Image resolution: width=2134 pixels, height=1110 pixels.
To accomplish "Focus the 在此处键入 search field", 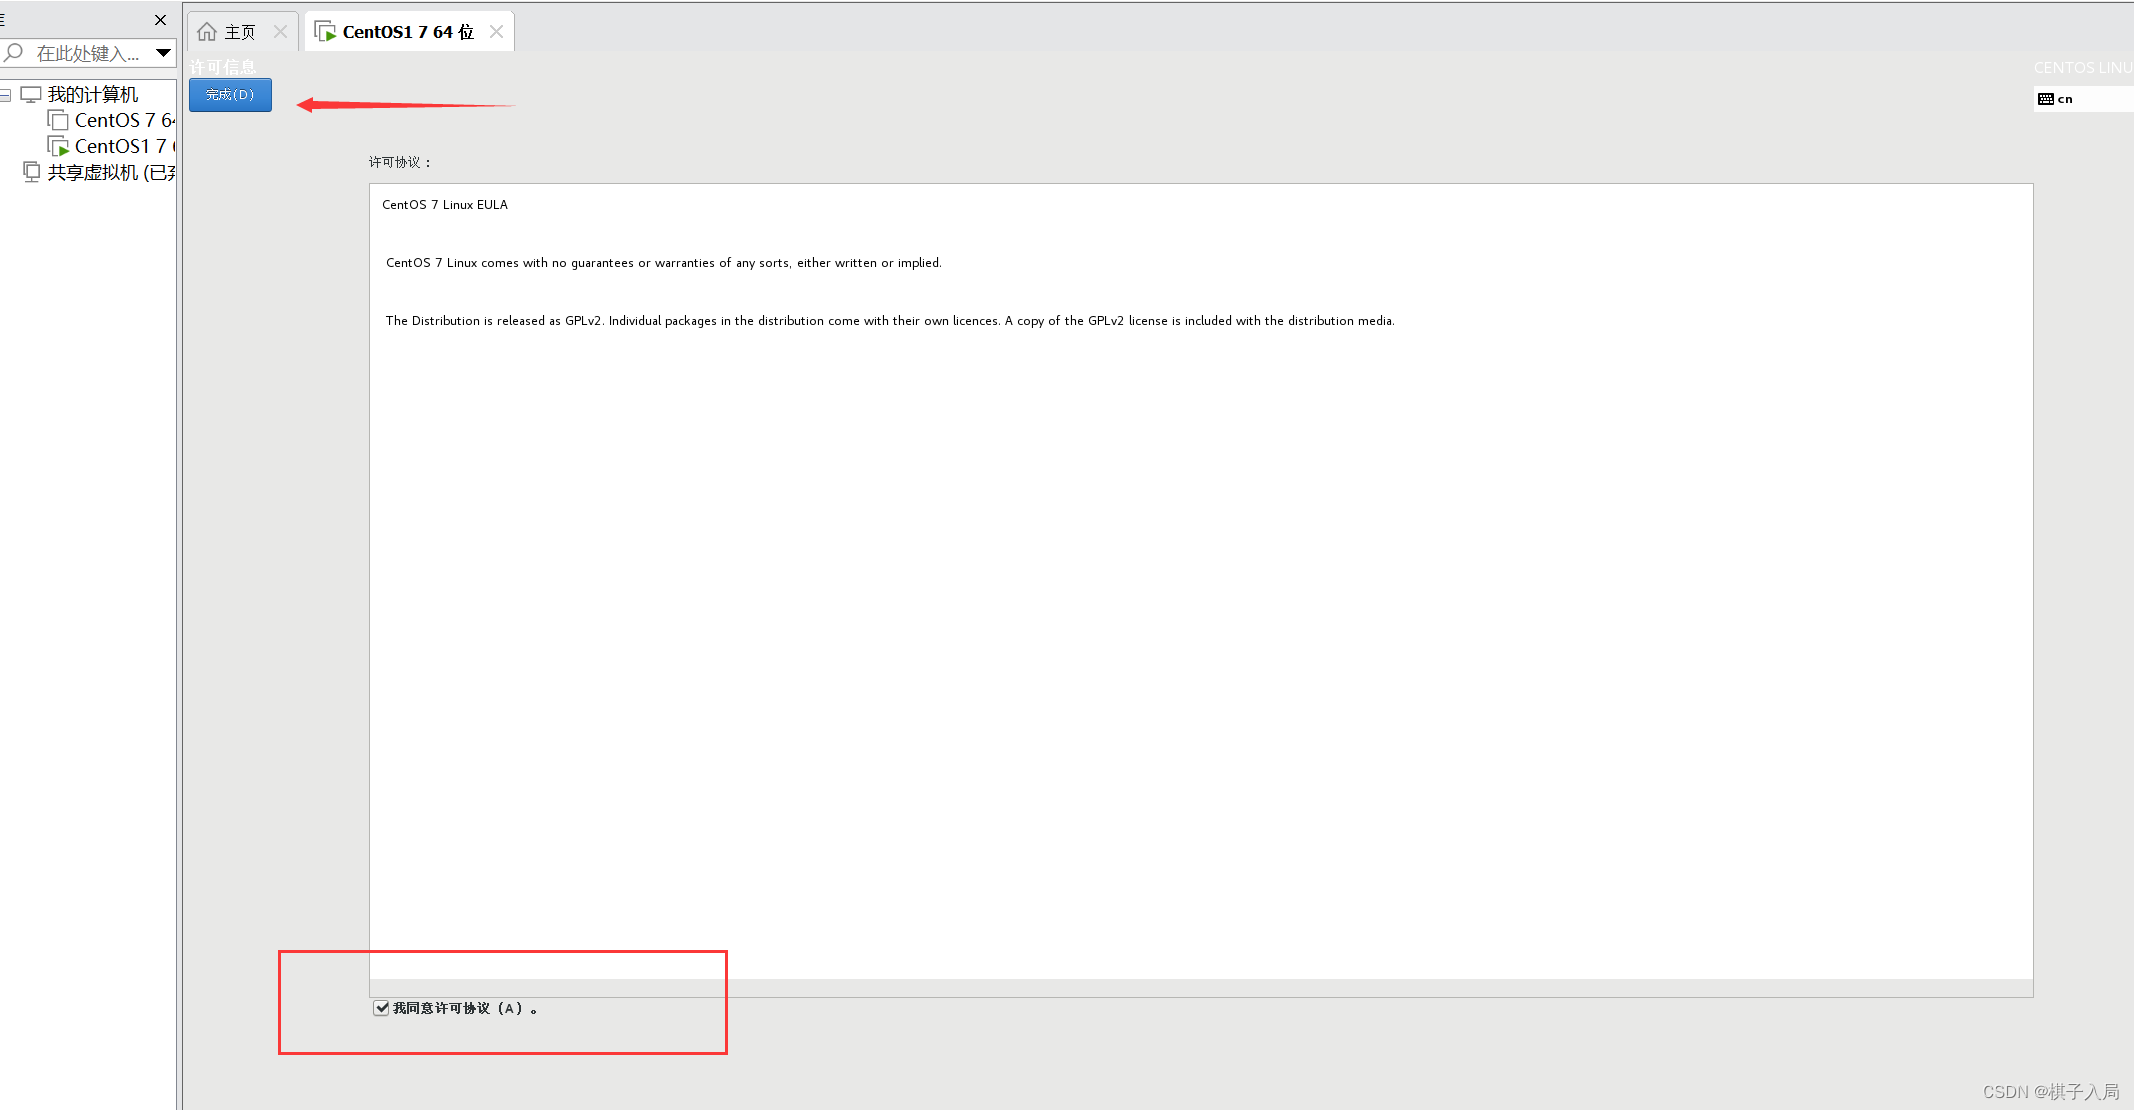I will (x=88, y=53).
